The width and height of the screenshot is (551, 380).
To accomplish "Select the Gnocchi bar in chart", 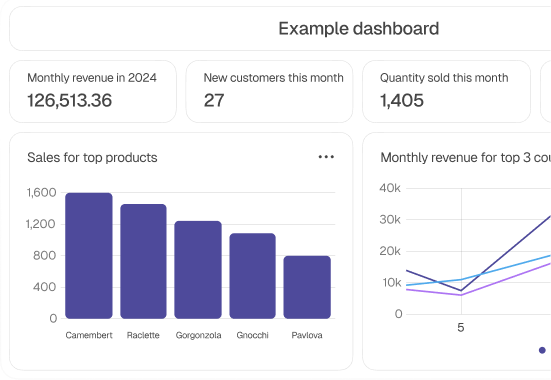I will pyautogui.click(x=253, y=276).
